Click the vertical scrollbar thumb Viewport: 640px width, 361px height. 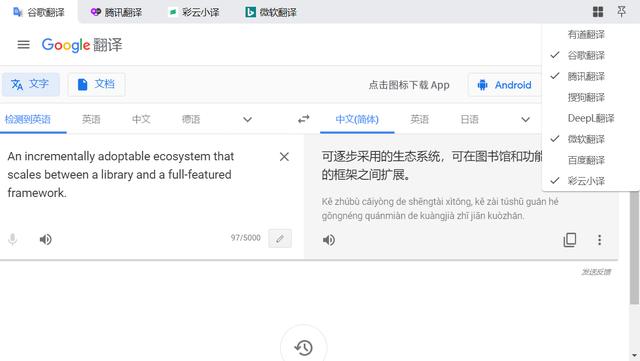click(x=634, y=247)
